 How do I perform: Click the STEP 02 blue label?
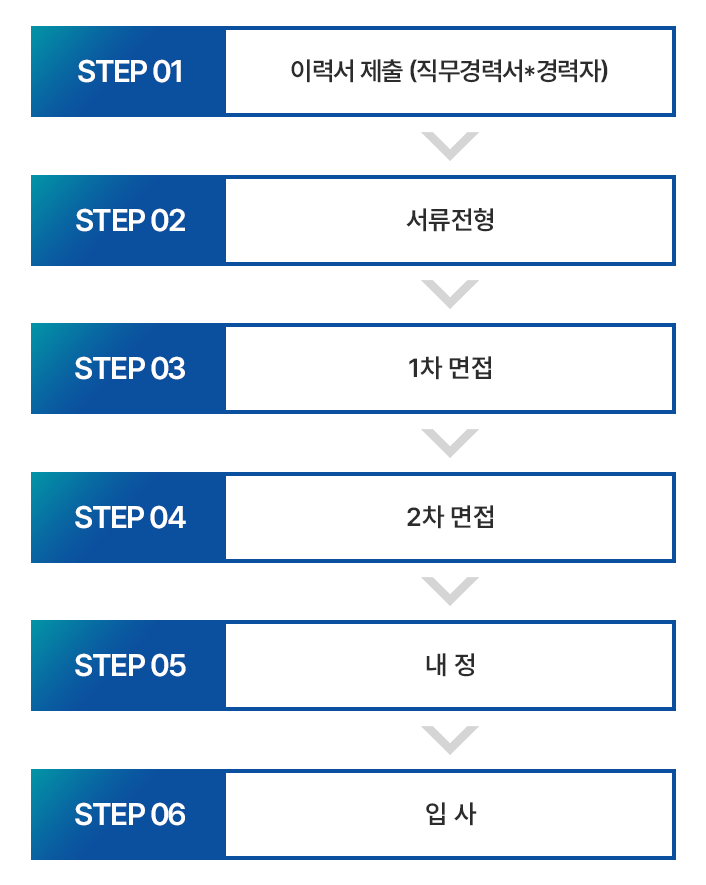[128, 220]
